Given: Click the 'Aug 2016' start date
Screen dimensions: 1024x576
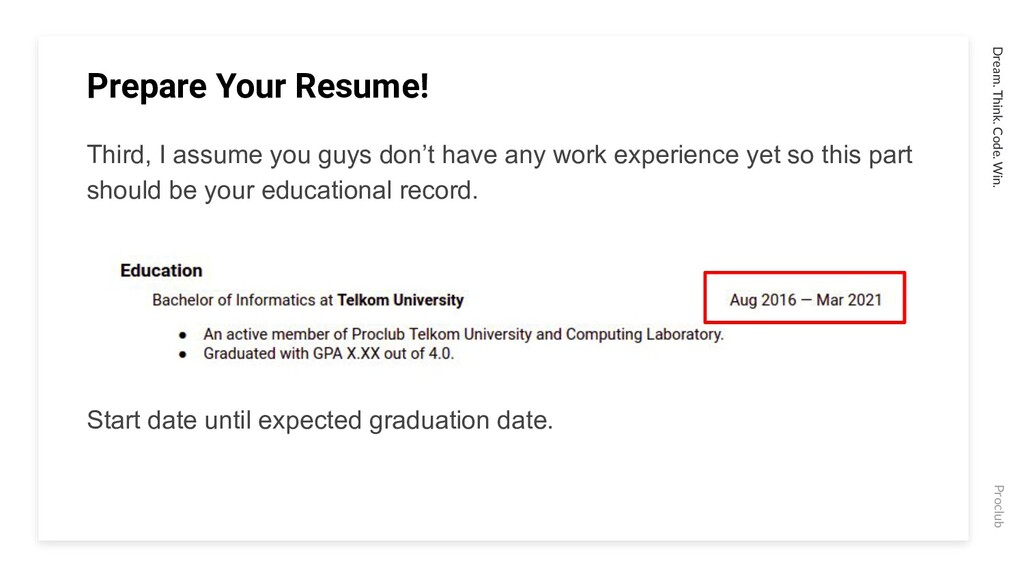Looking at the screenshot, I should pyautogui.click(x=763, y=300).
